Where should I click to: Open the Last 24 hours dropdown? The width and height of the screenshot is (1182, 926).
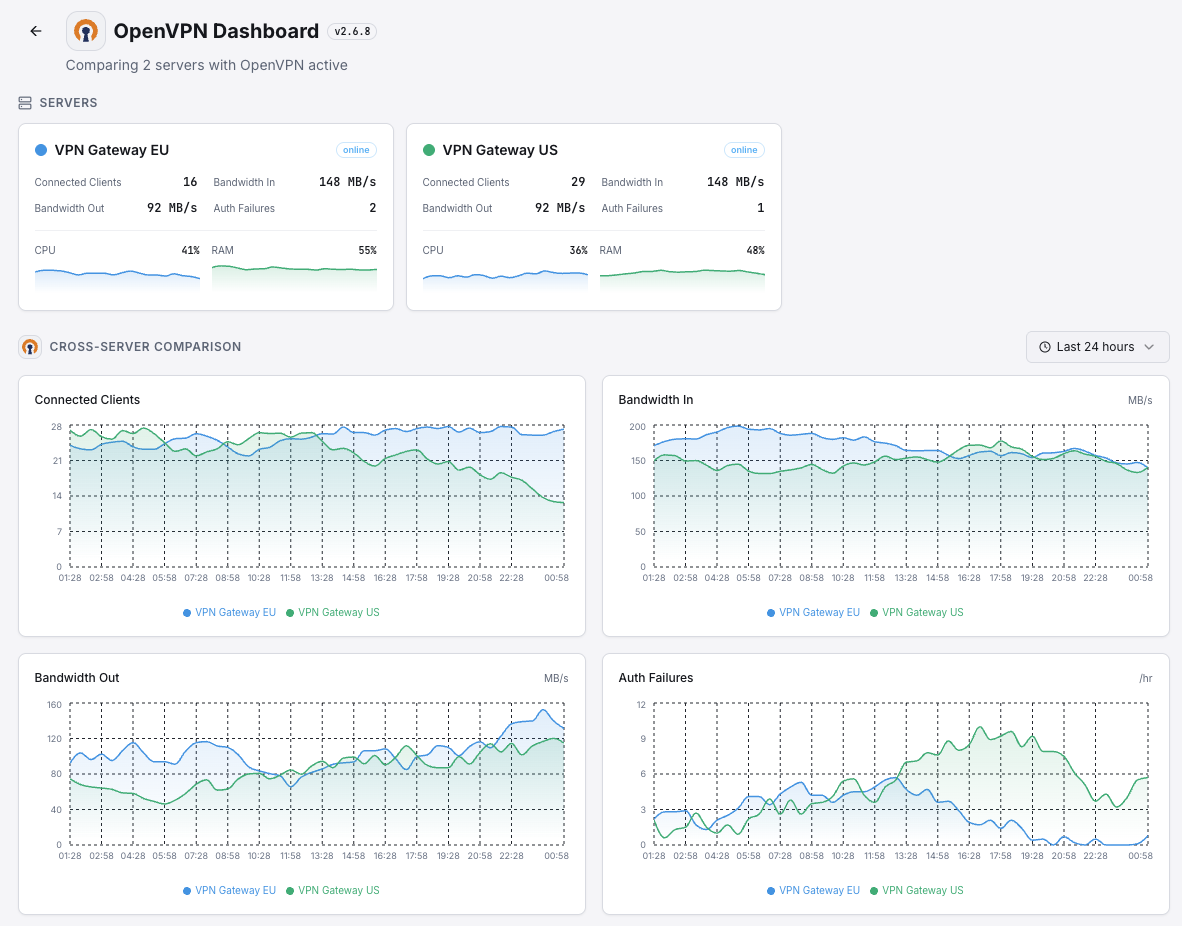(1097, 347)
